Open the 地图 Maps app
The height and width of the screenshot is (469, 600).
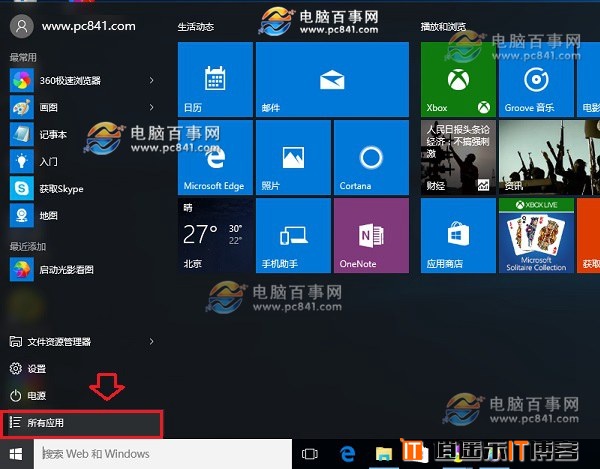coord(22,215)
